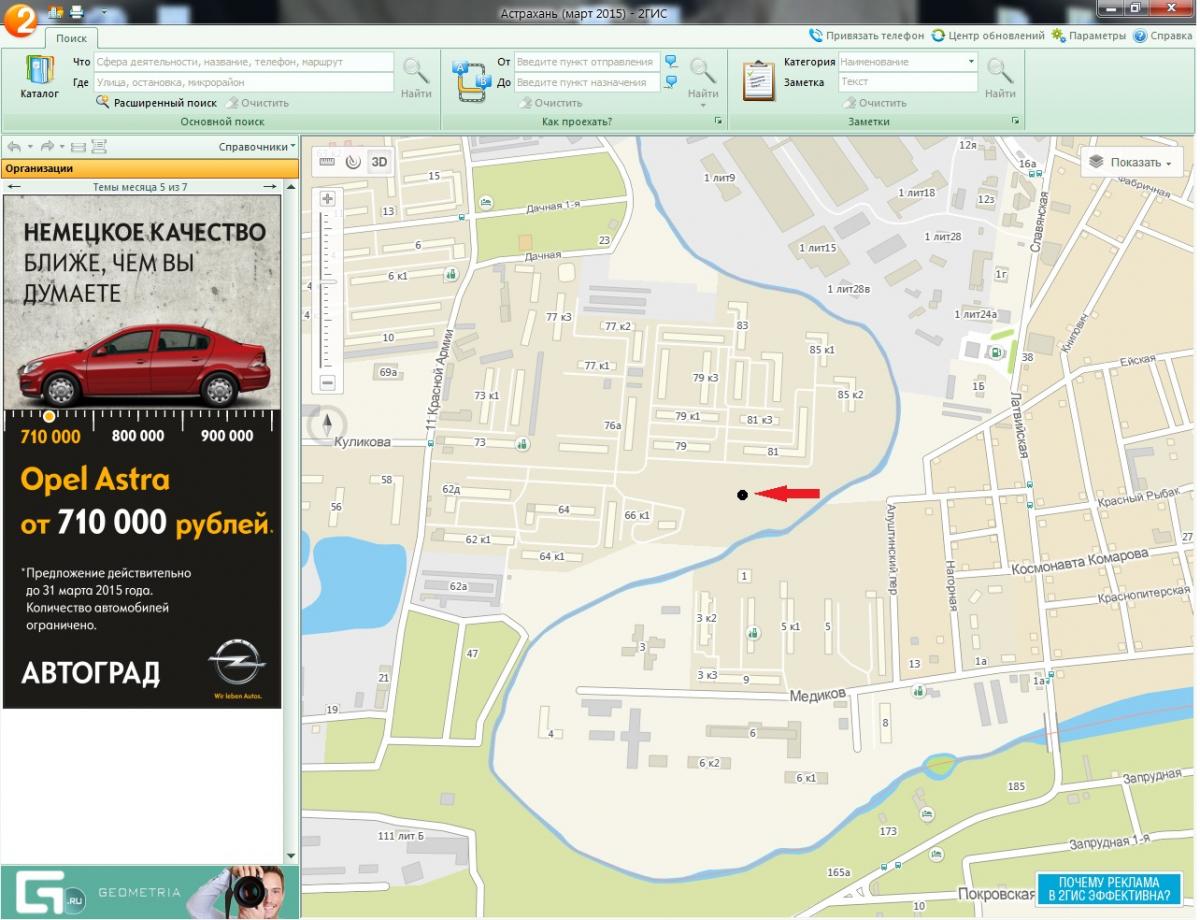Viewport: 1200px width, 920px height.
Task: Open the back button history dropdown arrow
Action: [29, 146]
